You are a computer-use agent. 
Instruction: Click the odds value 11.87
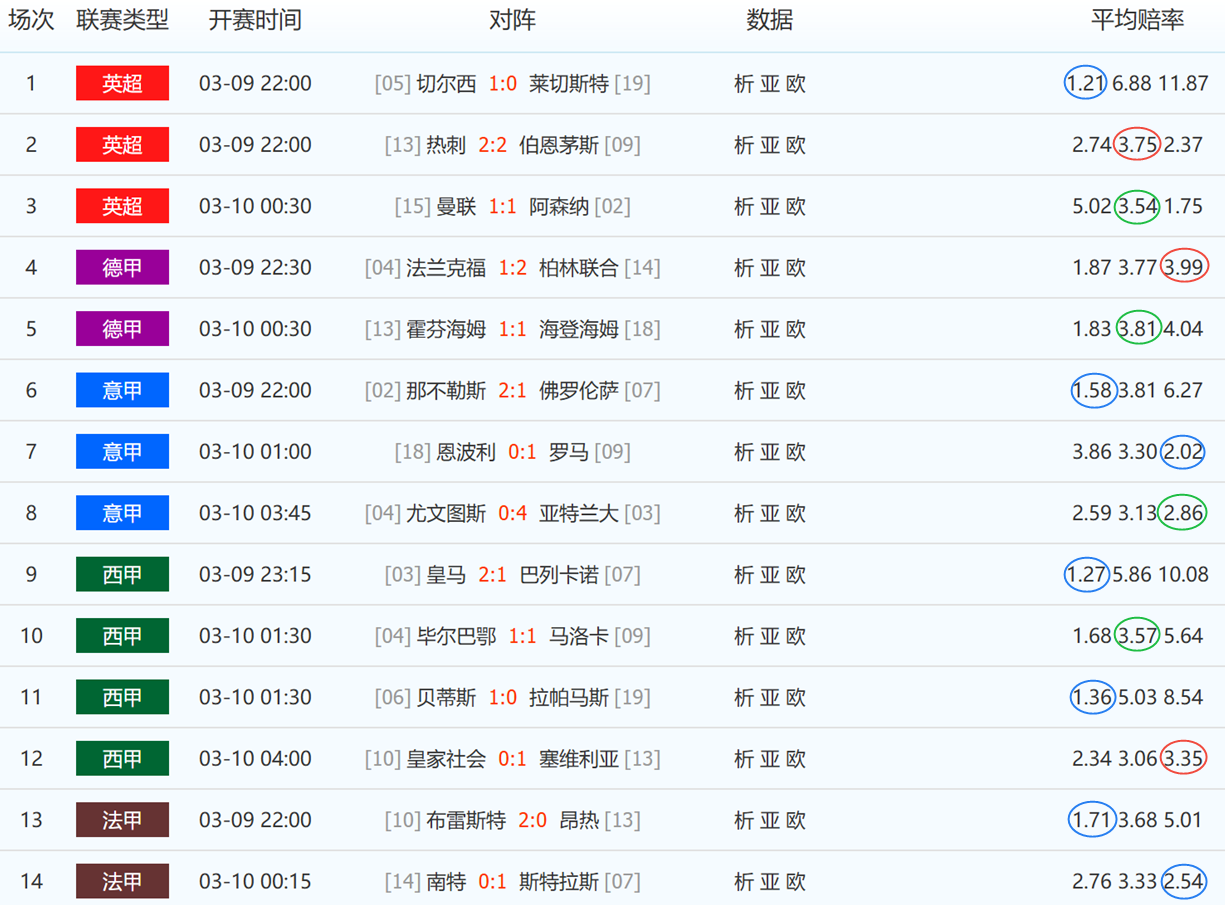[1183, 84]
